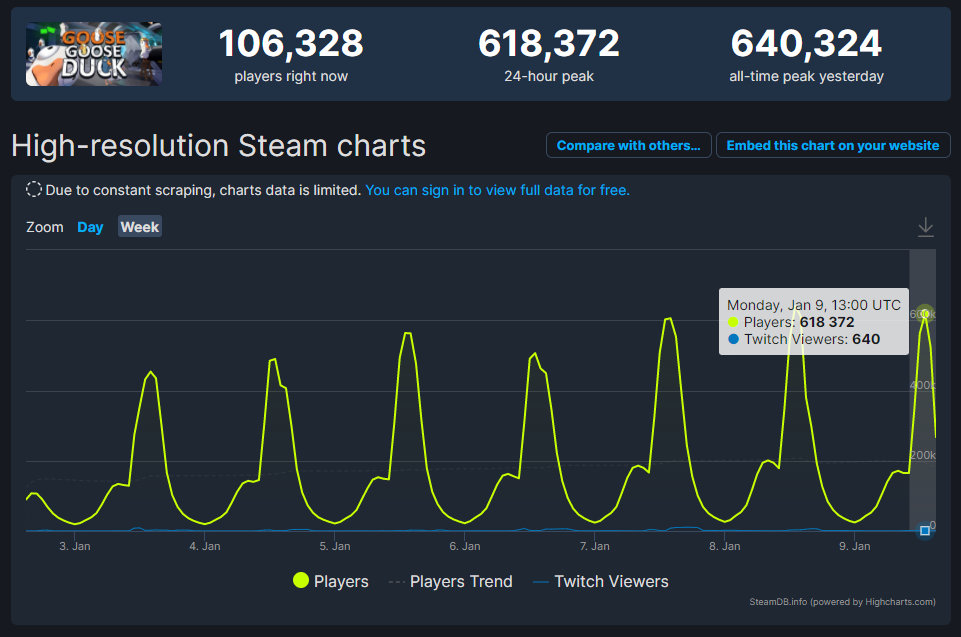The image size is (961, 637).
Task: Switch chart zoom to Week
Action: pos(140,227)
